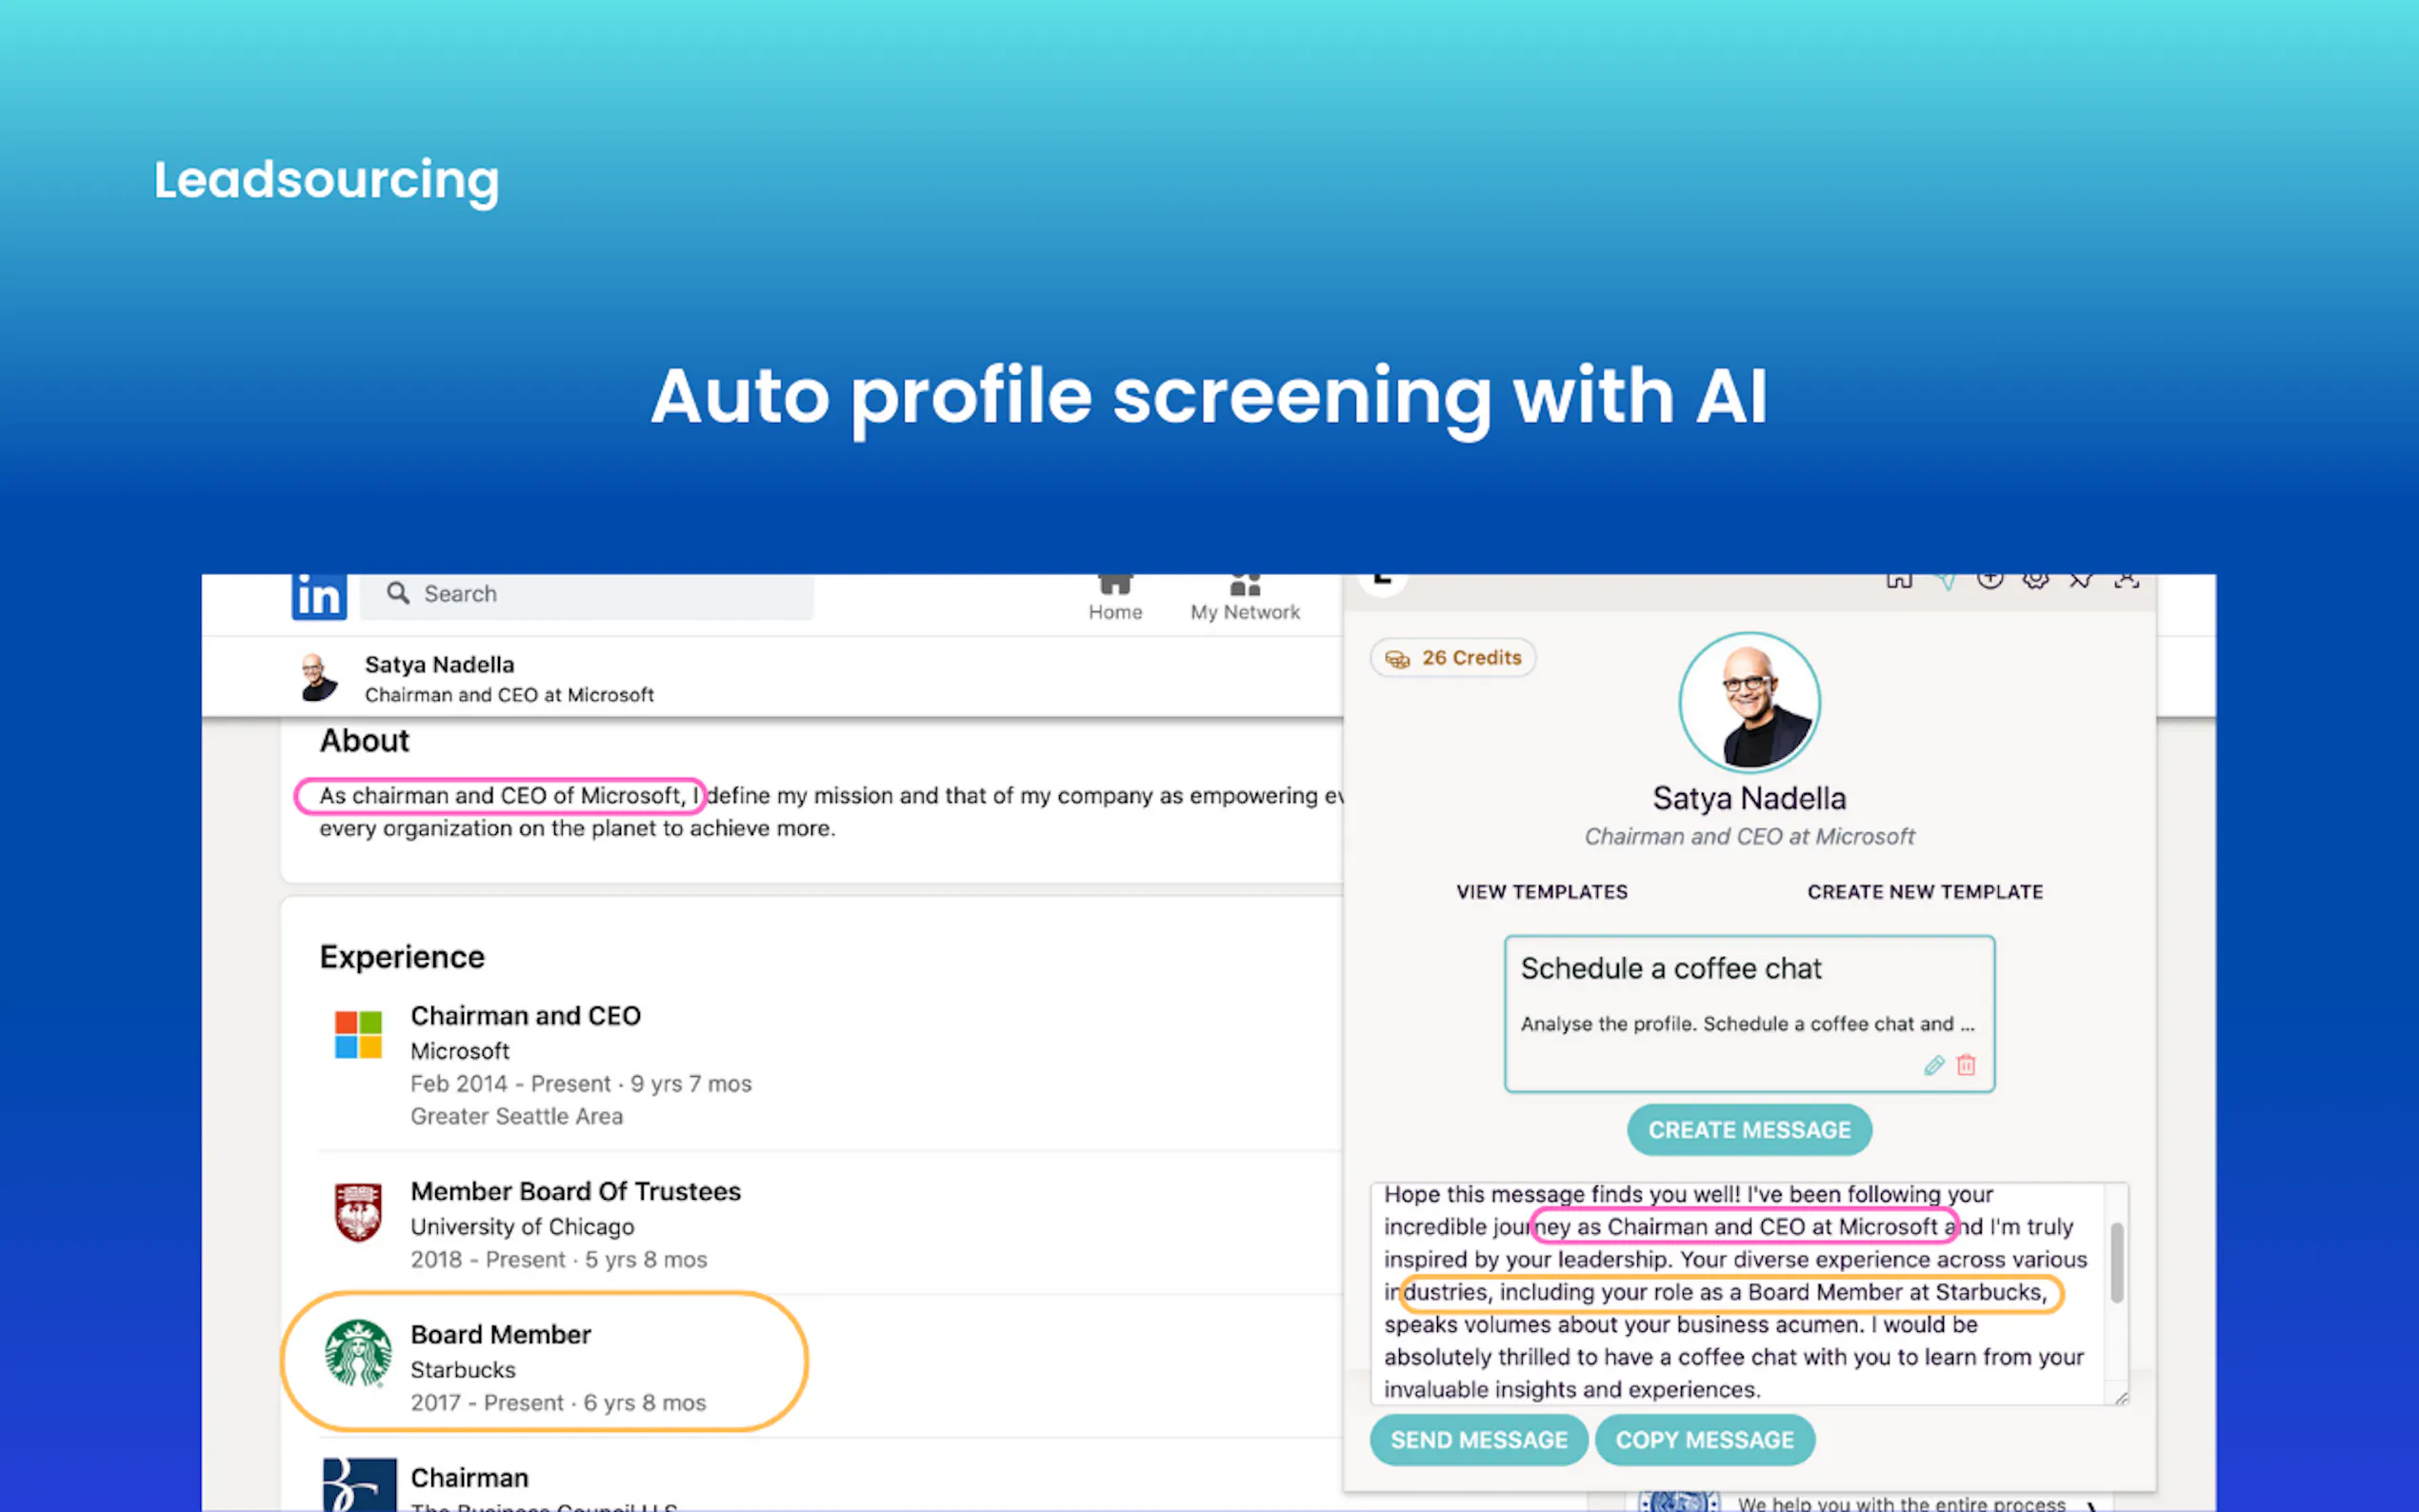The height and width of the screenshot is (1512, 2419).
Task: Click the pin icon in extension header
Action: (x=2080, y=580)
